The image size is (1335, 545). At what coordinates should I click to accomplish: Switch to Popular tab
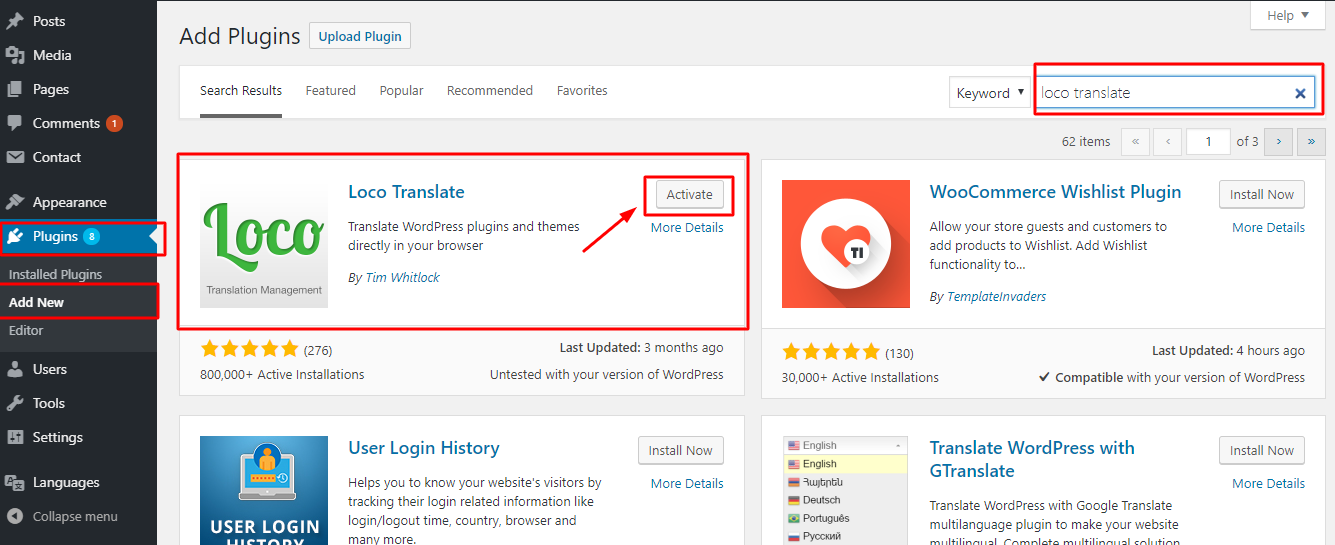coord(402,90)
